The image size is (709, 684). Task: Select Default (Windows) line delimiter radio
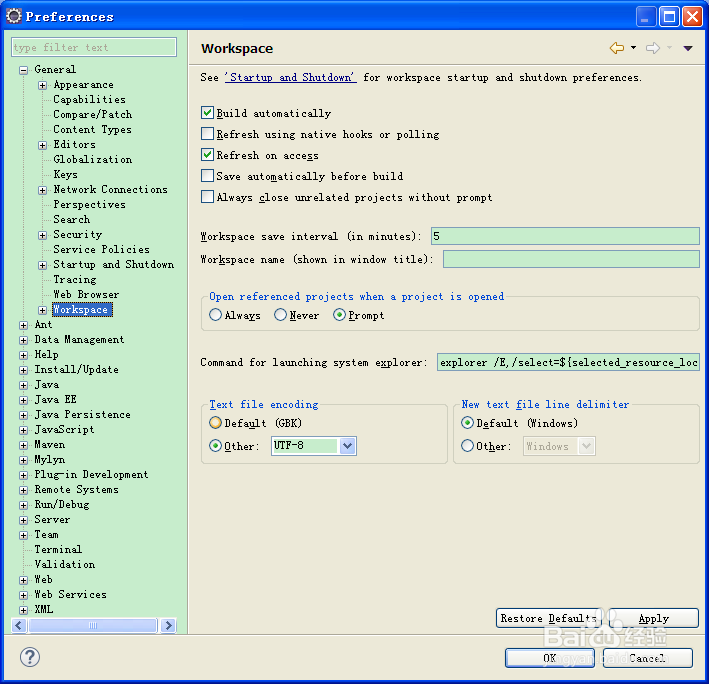pos(468,423)
